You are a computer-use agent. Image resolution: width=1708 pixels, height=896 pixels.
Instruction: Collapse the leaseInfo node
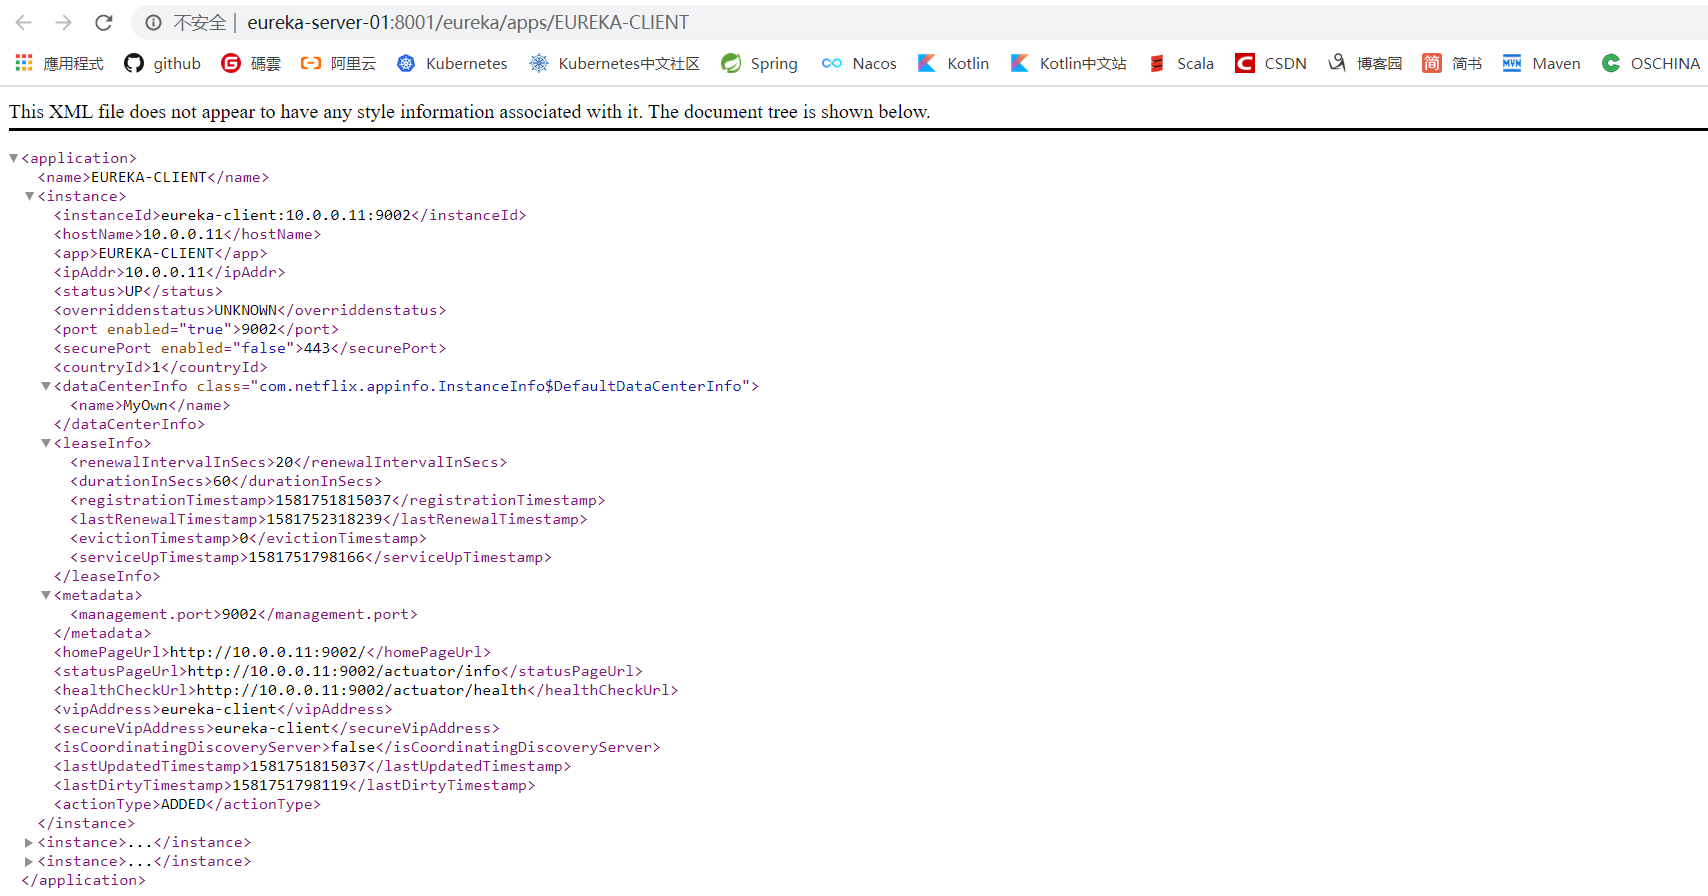click(45, 443)
